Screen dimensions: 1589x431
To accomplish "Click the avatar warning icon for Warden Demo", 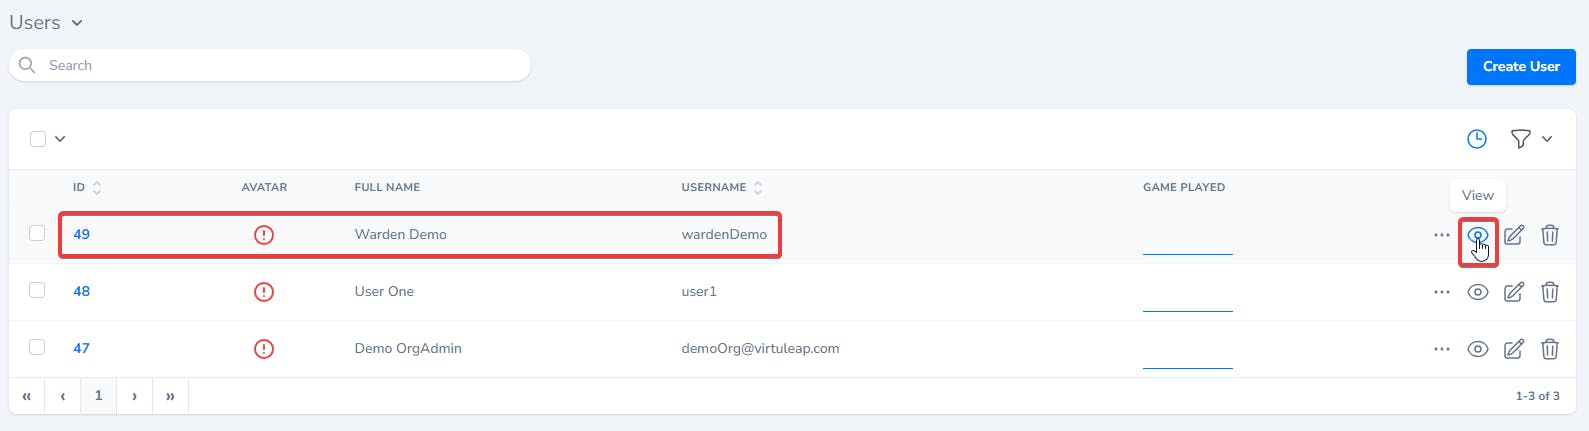I will [x=263, y=235].
